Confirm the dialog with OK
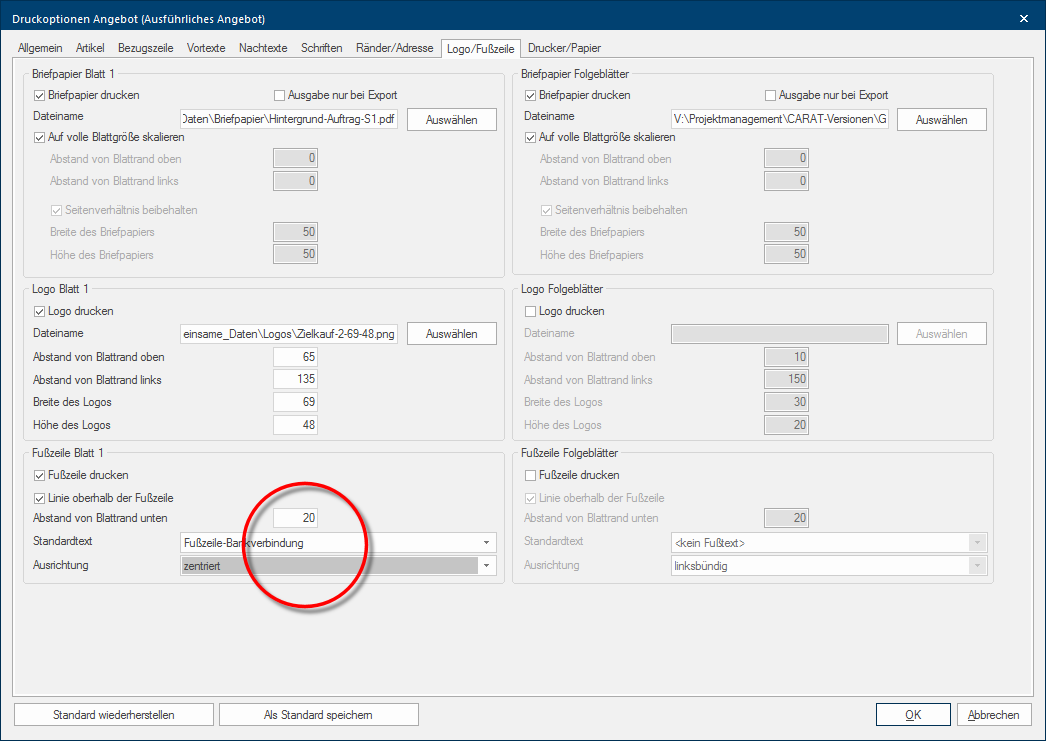Viewport: 1046px width, 741px height. click(x=912, y=714)
